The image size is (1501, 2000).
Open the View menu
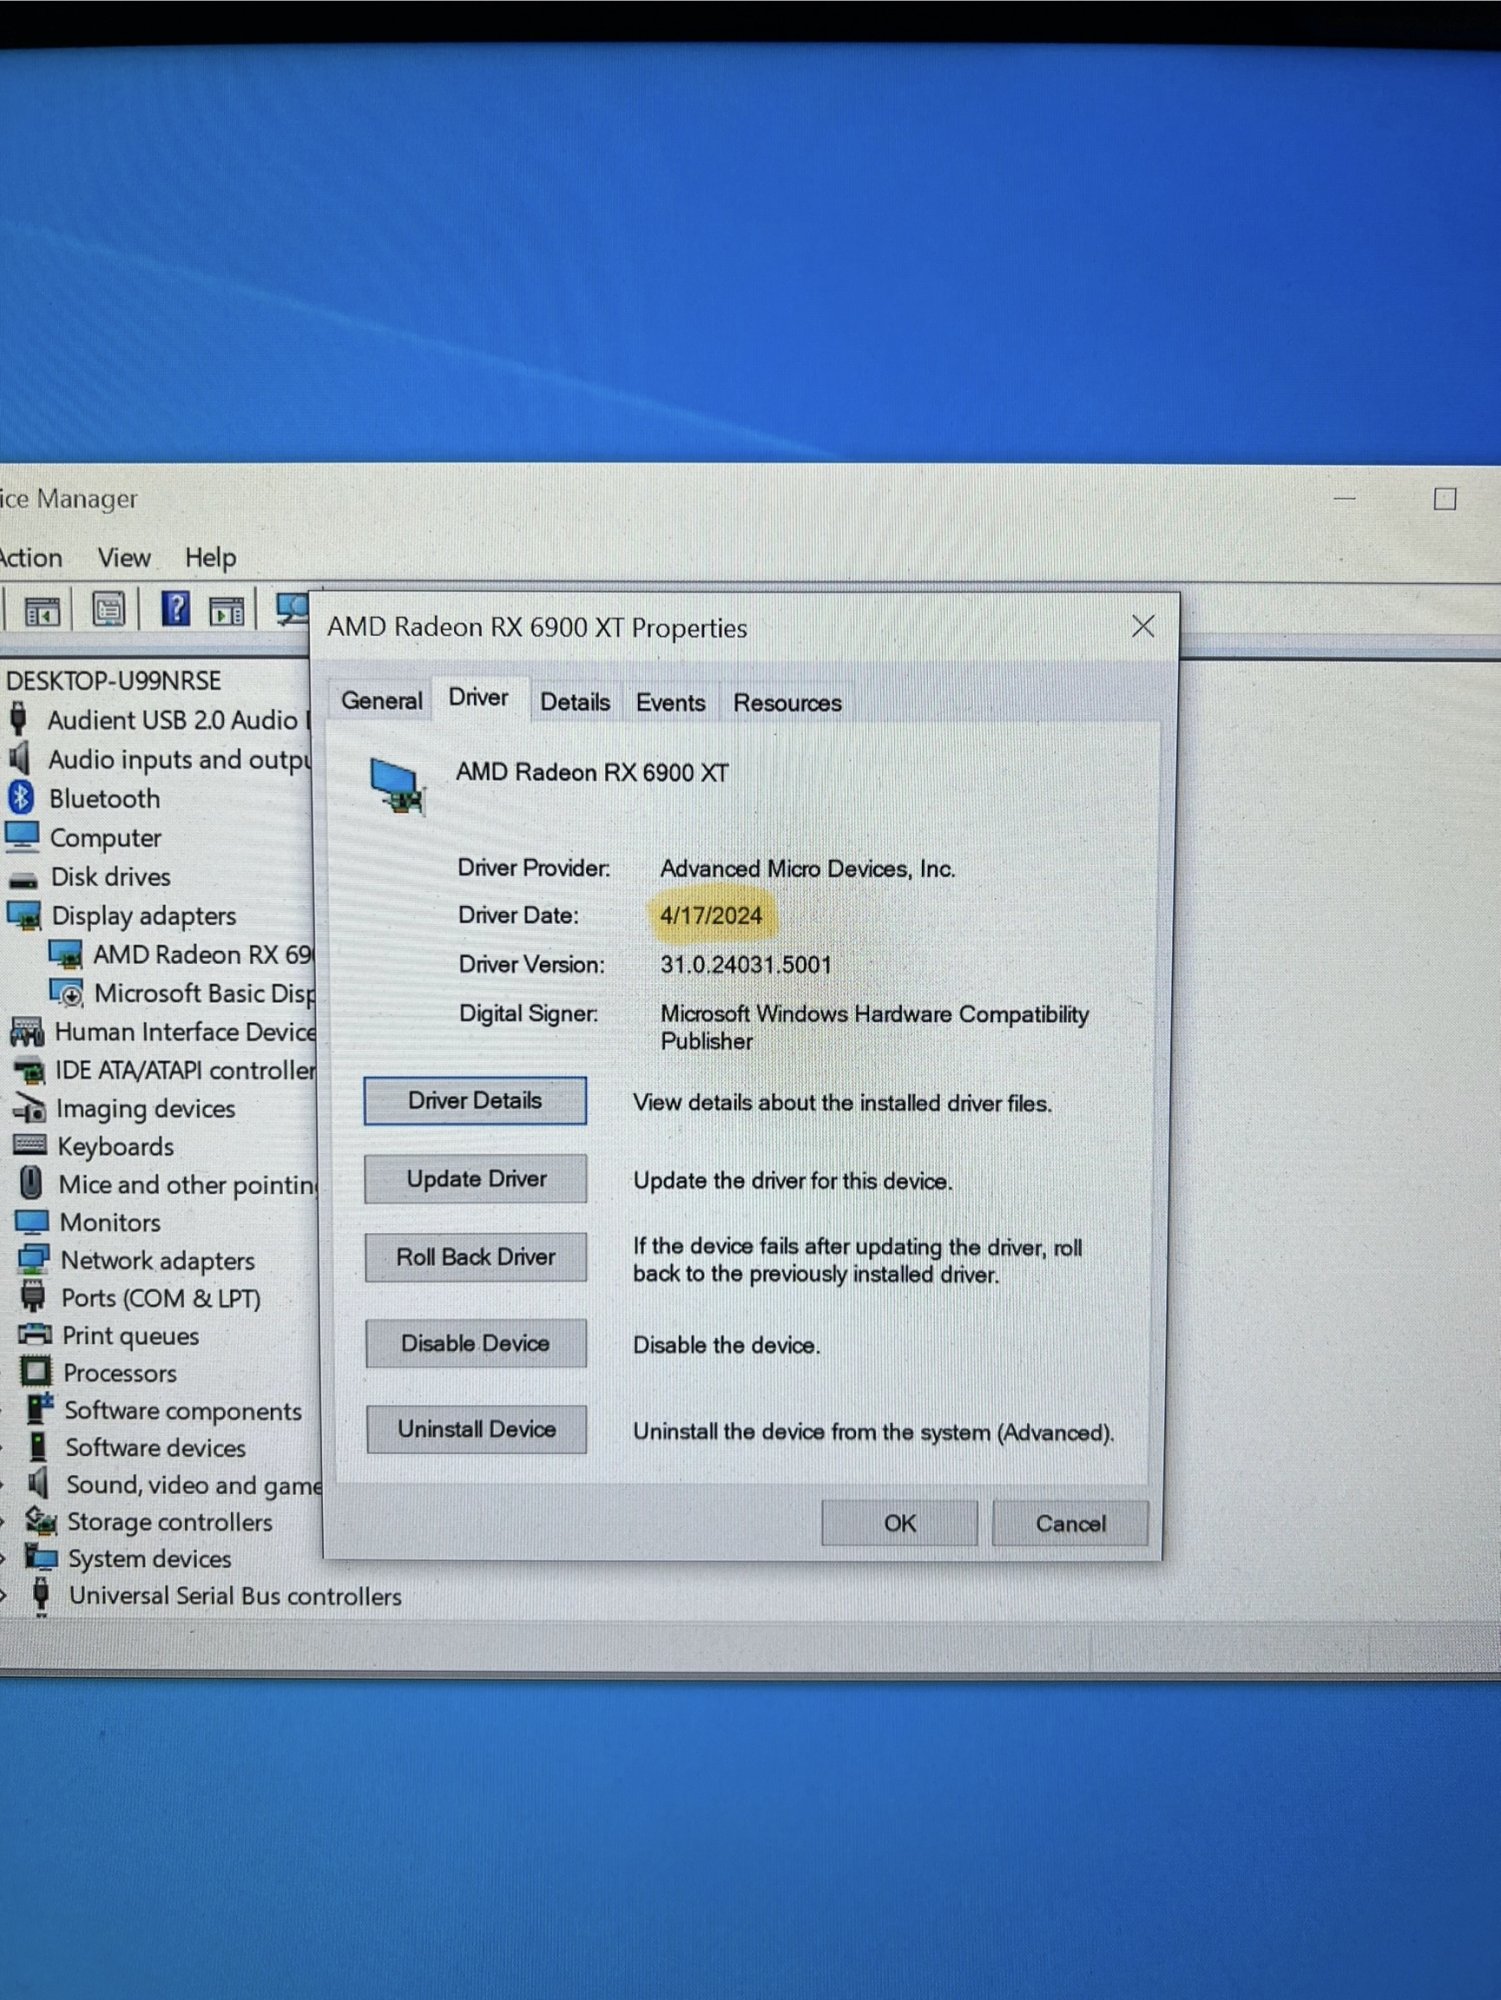click(124, 557)
